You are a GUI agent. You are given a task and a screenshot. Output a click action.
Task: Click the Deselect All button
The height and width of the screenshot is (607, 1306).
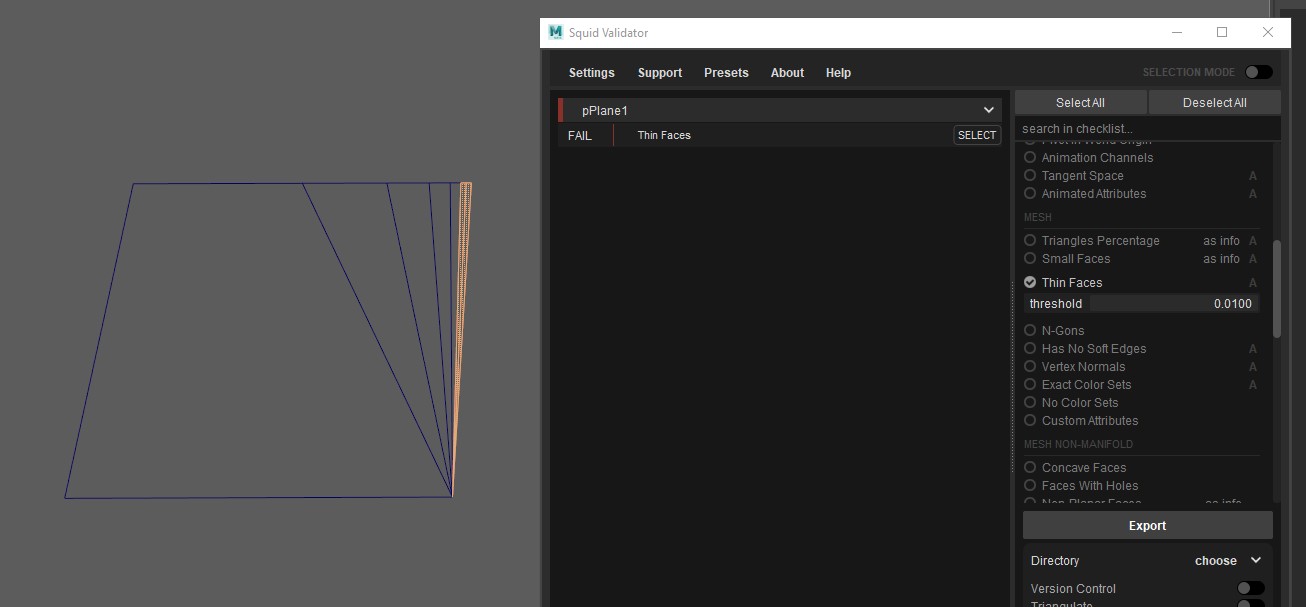click(1214, 102)
